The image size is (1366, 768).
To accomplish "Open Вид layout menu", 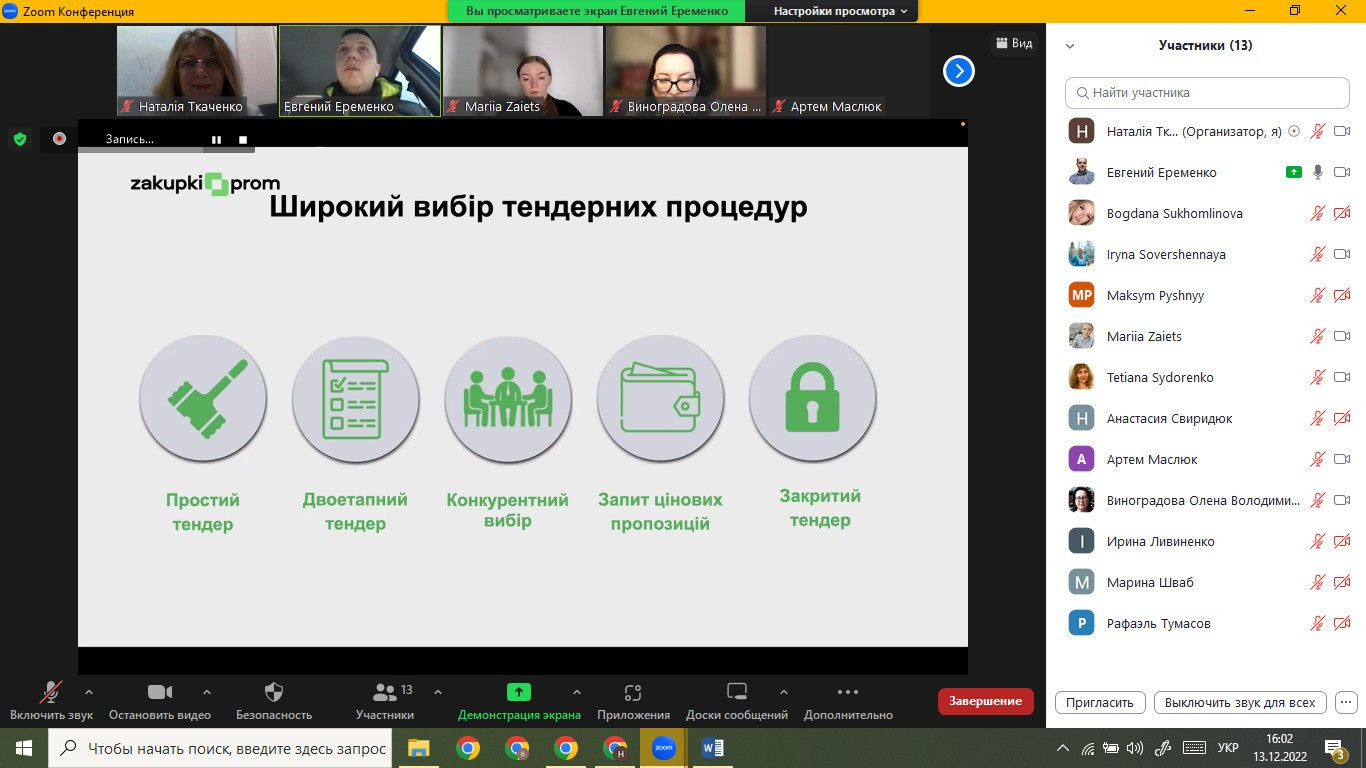I will click(x=1013, y=43).
